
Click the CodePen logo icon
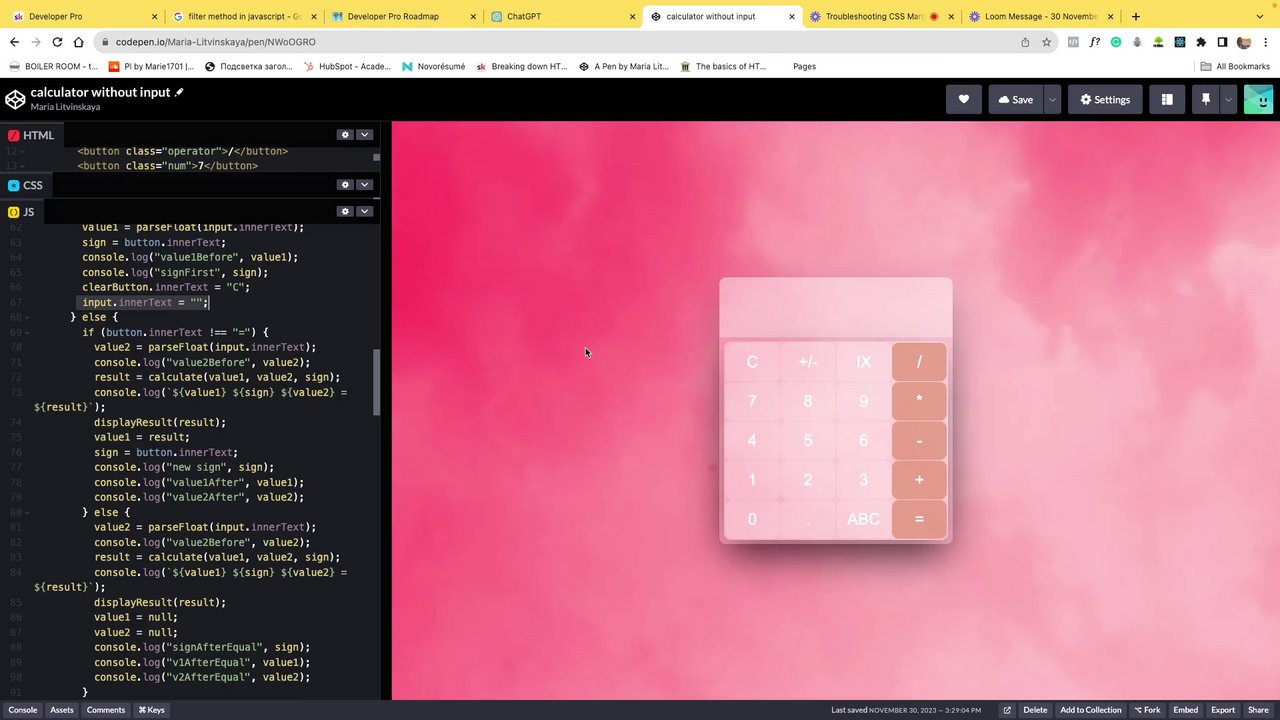[15, 100]
